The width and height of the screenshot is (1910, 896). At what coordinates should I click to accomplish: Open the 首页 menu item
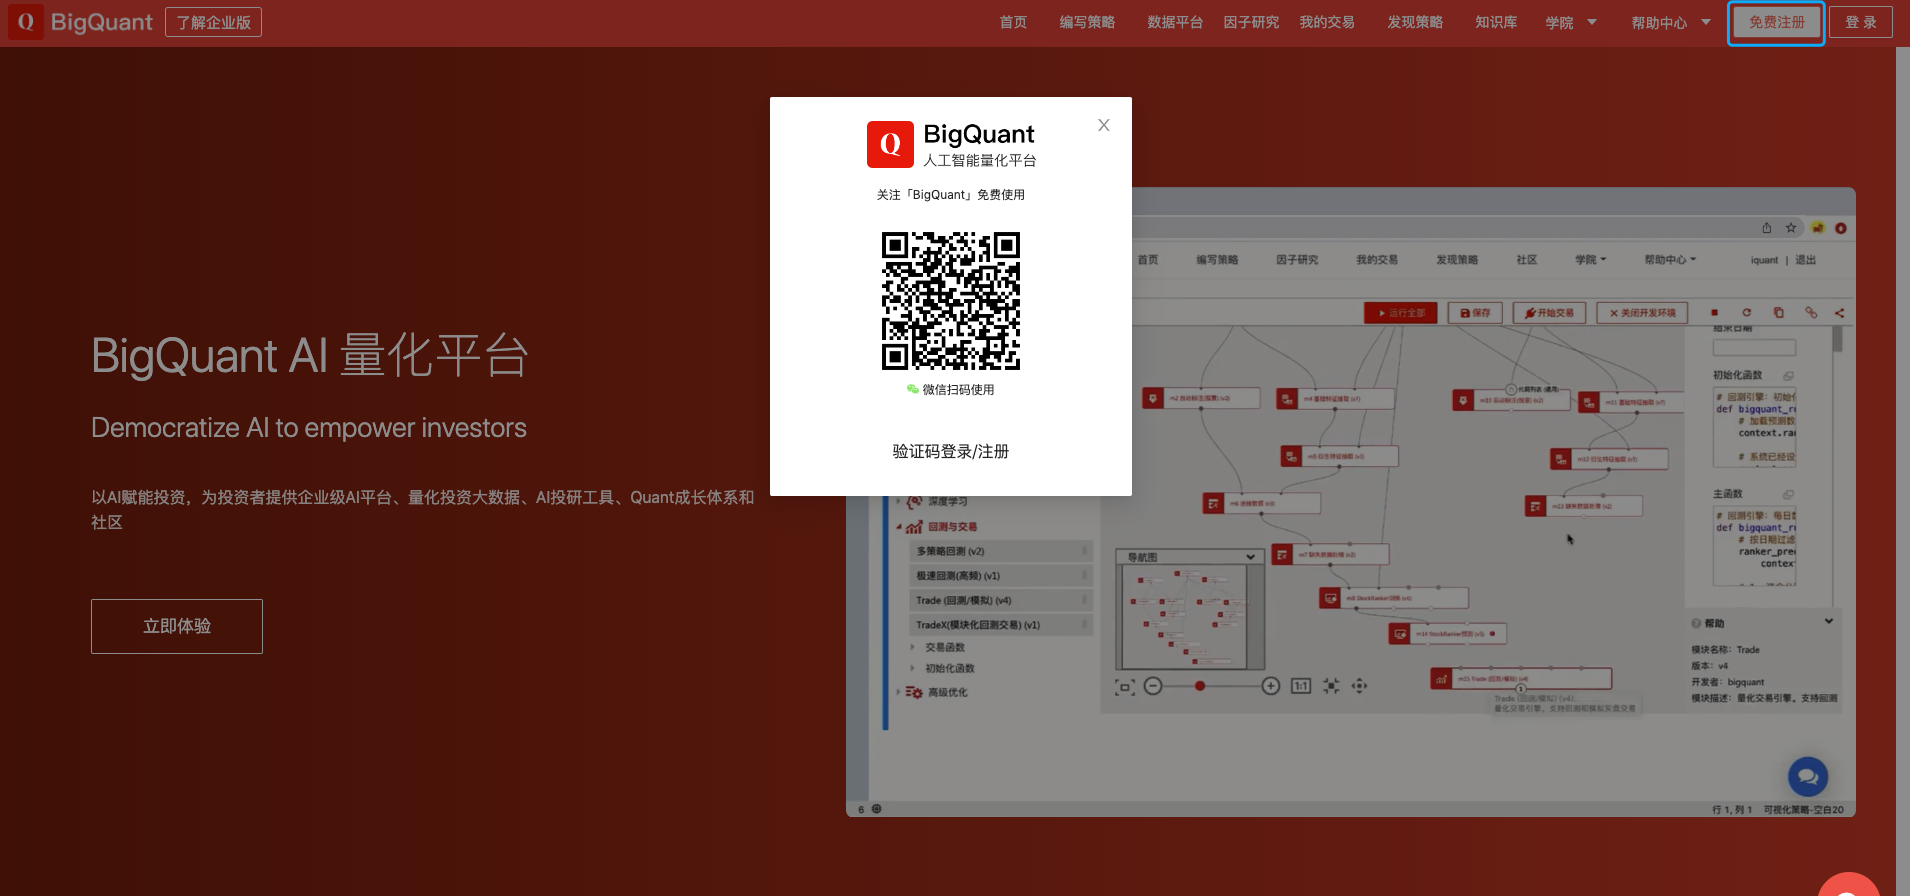coord(1013,22)
